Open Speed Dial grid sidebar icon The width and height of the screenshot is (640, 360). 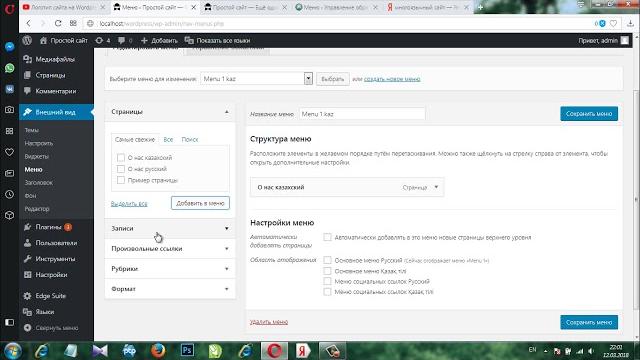pyautogui.click(x=9, y=131)
